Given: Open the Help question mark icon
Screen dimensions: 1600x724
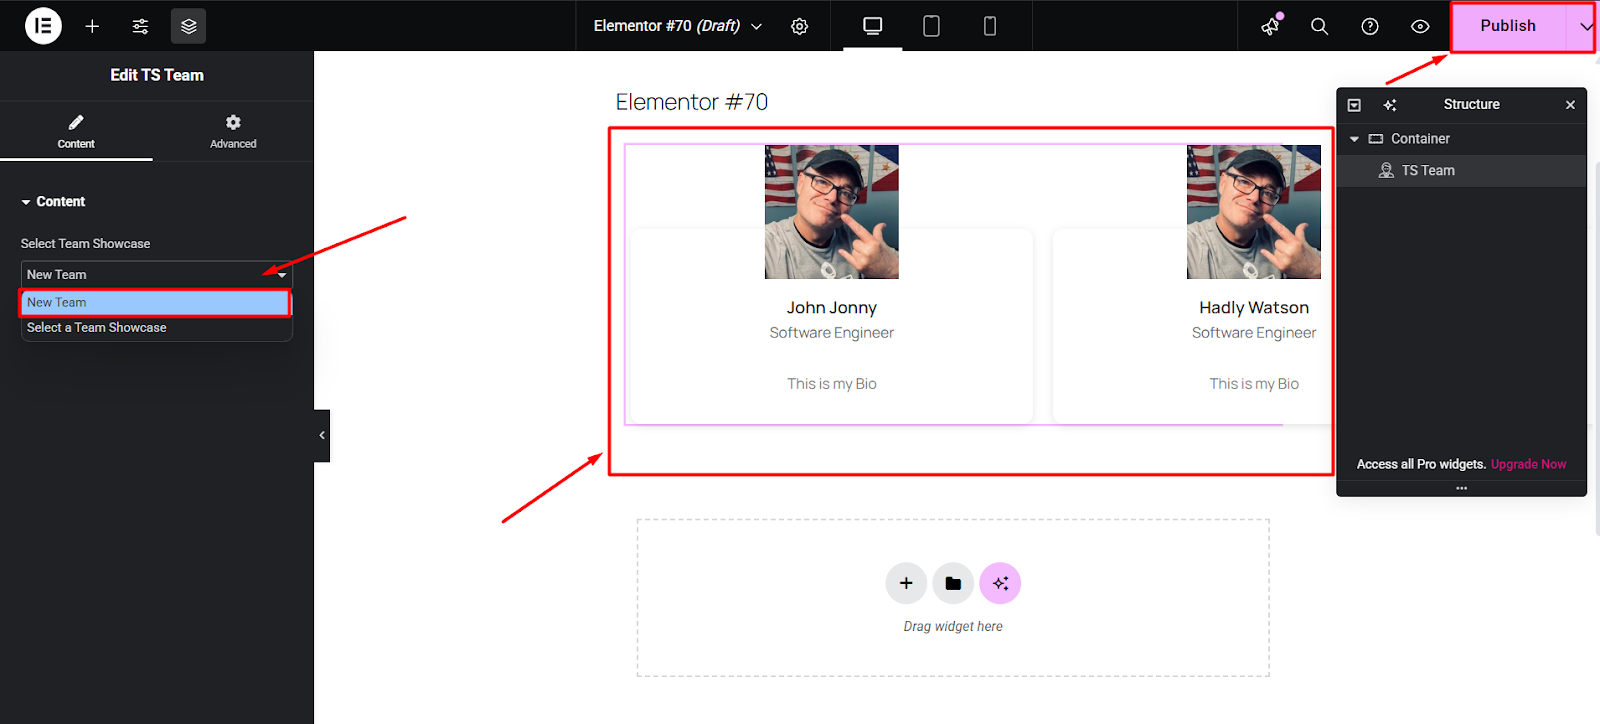Looking at the screenshot, I should click(x=1369, y=26).
